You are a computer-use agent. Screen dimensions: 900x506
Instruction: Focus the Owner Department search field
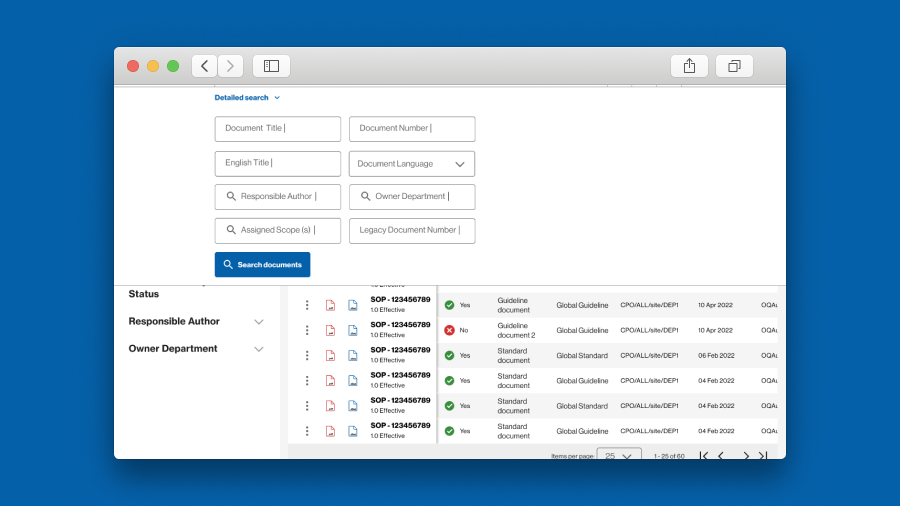coord(412,197)
